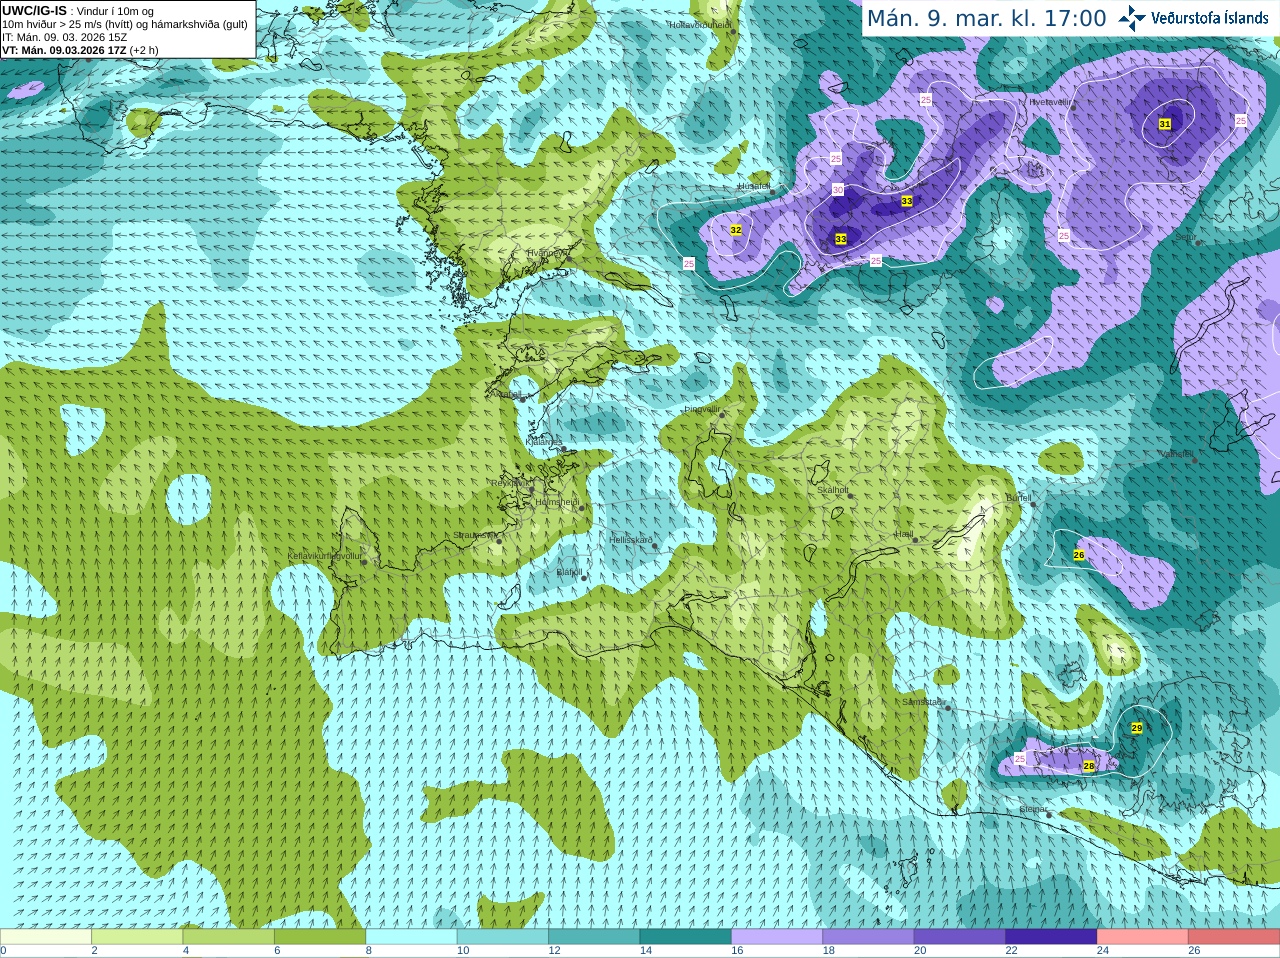Viewport: 1280px width, 958px height.
Task: Select the olive green 6–8 legend swatch
Action: point(320,937)
